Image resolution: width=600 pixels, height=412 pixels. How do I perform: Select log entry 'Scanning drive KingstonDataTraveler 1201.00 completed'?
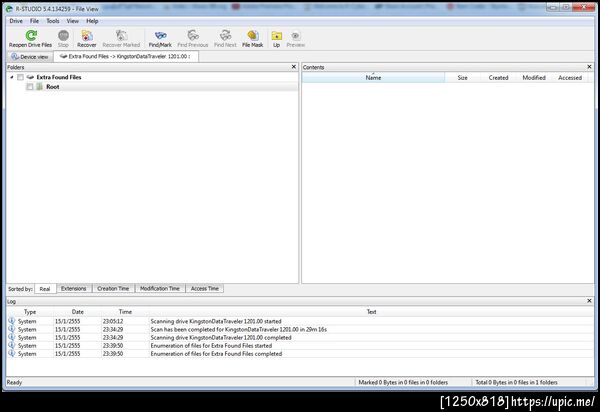pyautogui.click(x=221, y=338)
